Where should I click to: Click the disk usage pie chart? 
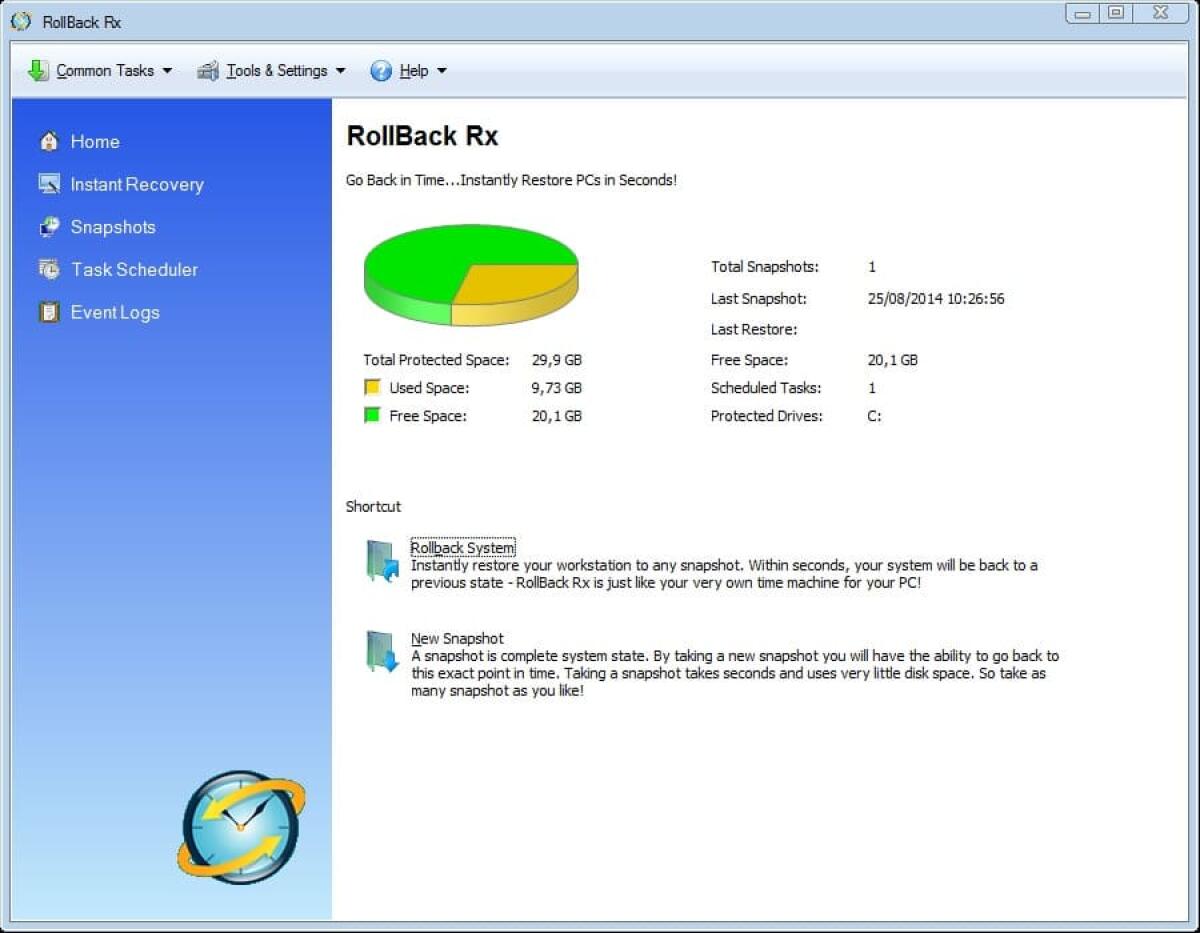(x=471, y=272)
